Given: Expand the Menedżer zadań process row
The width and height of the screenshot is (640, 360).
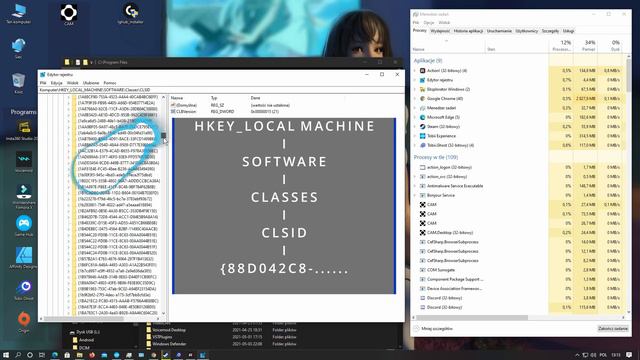Looking at the screenshot, I should pos(415,108).
